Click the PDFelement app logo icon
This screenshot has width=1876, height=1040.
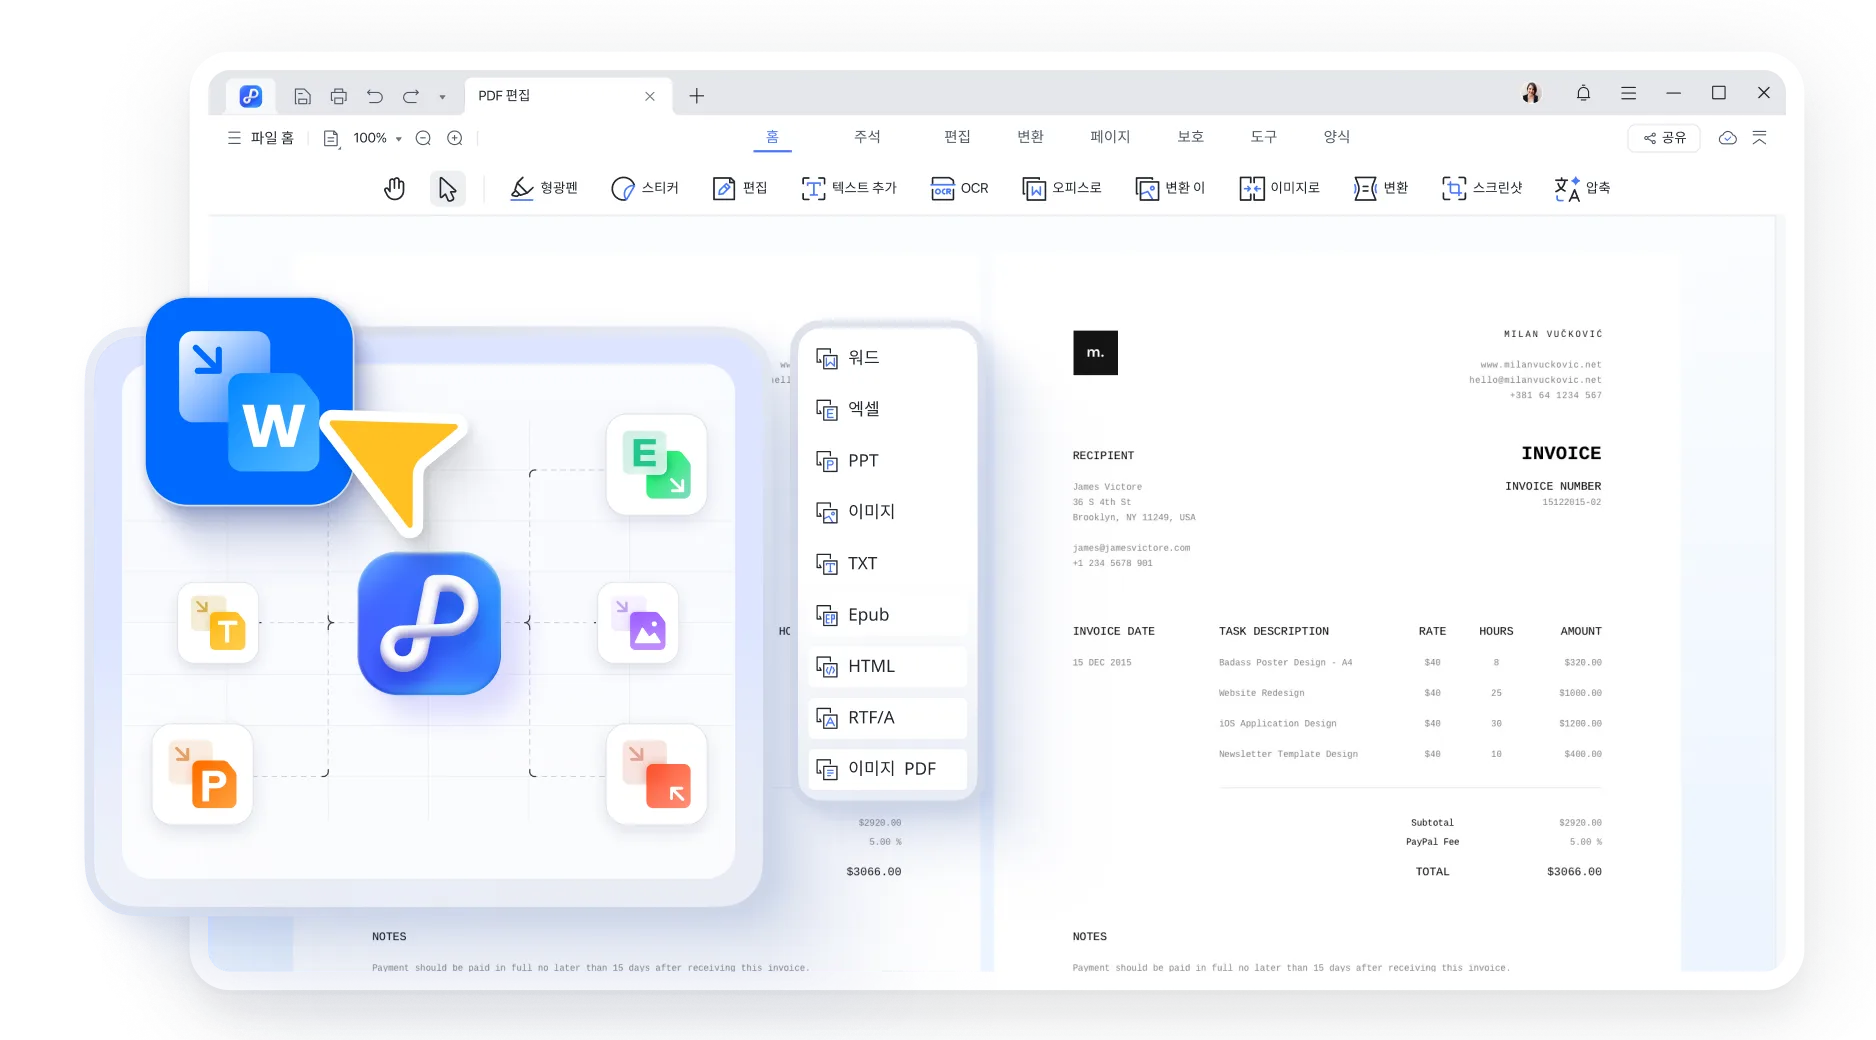pyautogui.click(x=250, y=96)
